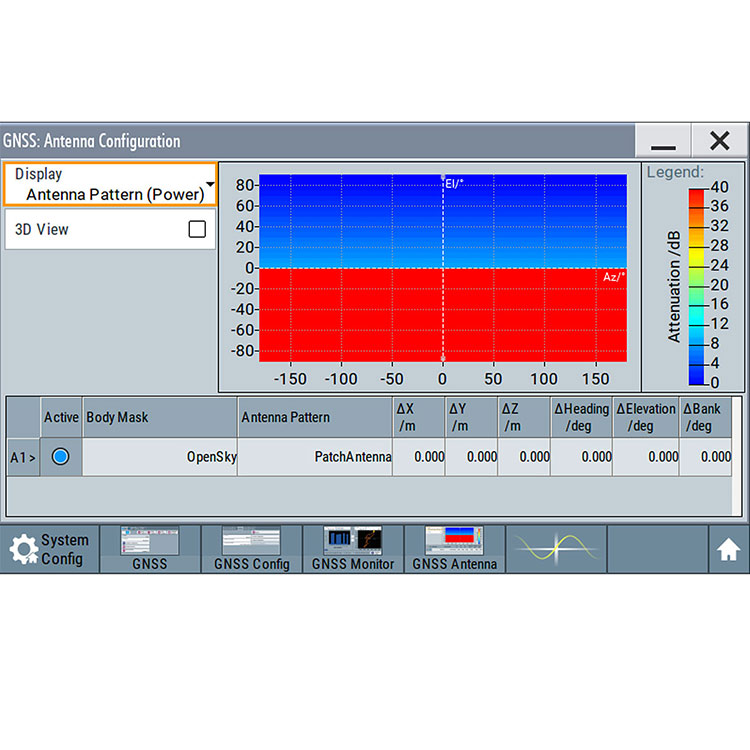Edit the ΔX offset value field
750x750 pixels.
pyautogui.click(x=419, y=457)
